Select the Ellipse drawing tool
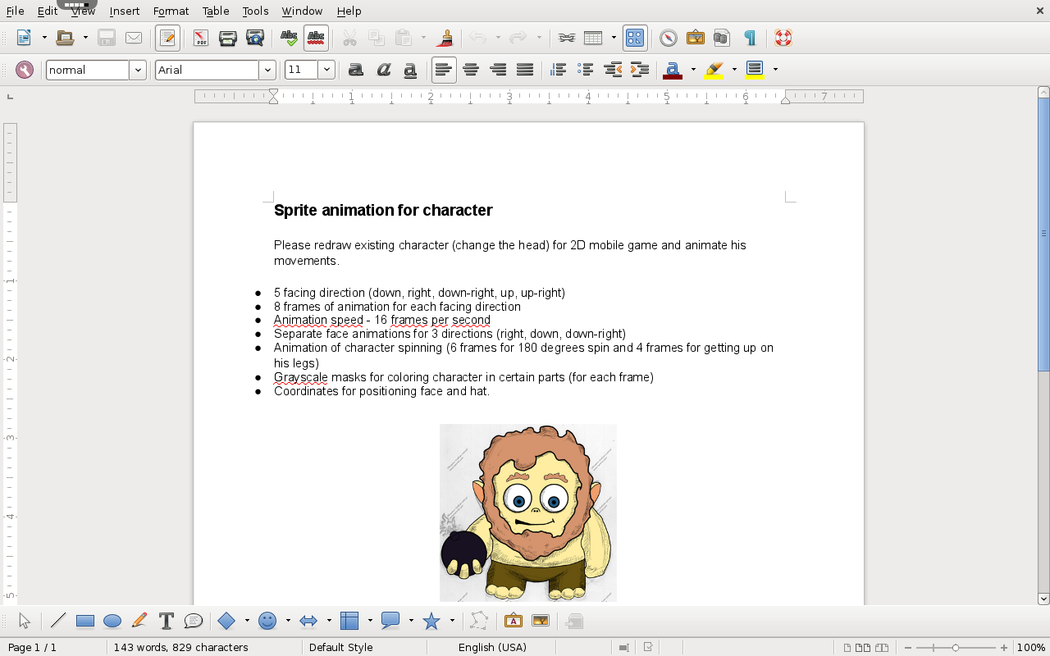This screenshot has width=1050, height=656. click(112, 621)
